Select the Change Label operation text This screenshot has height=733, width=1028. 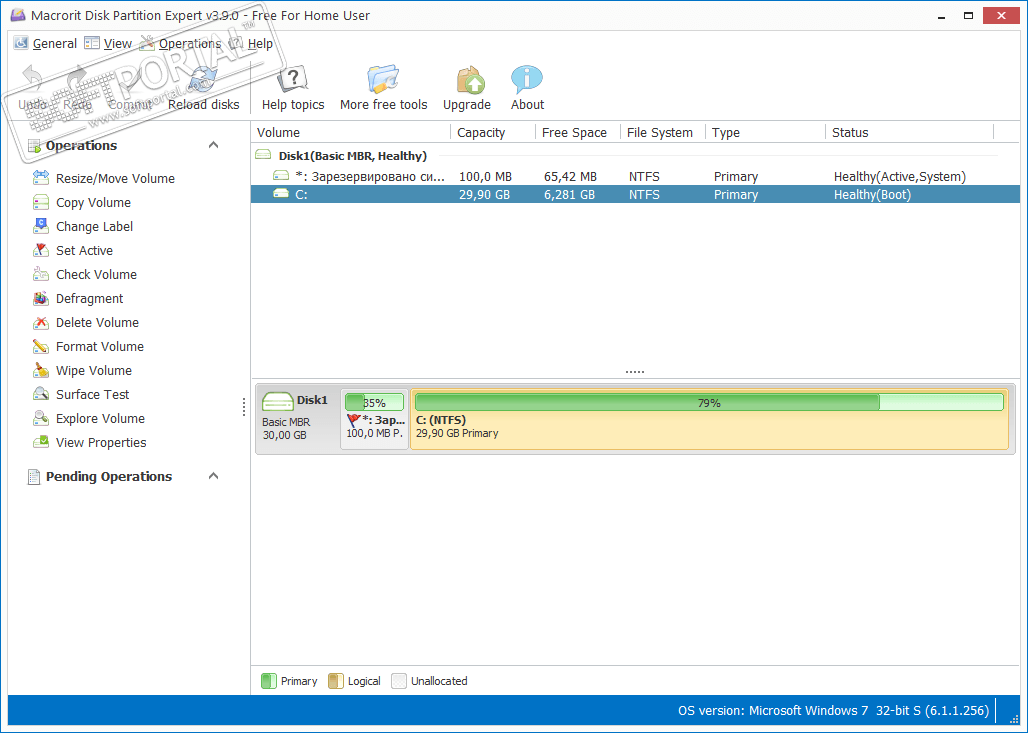pyautogui.click(x=94, y=227)
